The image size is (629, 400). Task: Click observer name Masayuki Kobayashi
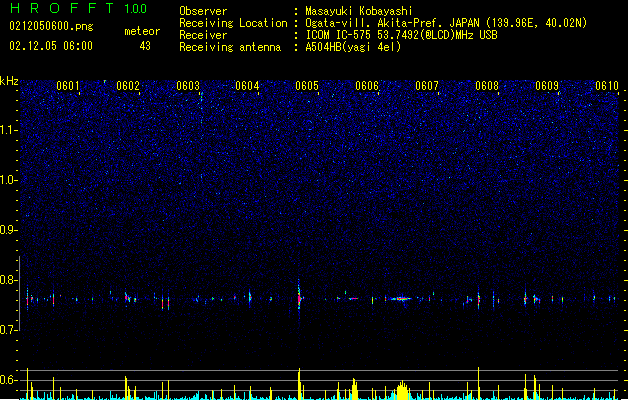click(359, 11)
